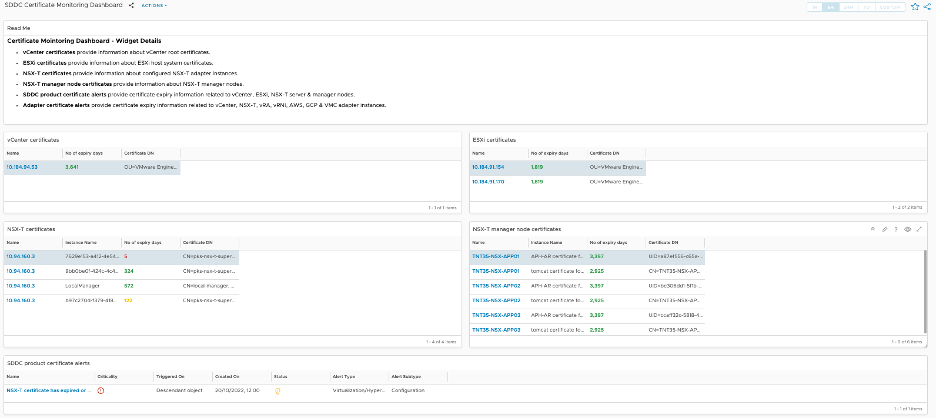
Task: Select the 7D time range
Action: [867, 7]
